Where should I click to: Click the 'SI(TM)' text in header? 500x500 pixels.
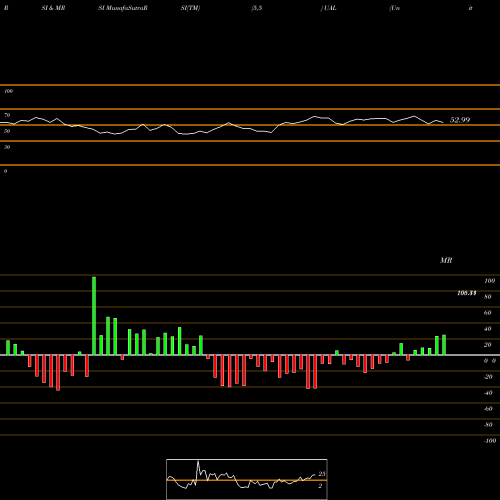tap(190, 8)
